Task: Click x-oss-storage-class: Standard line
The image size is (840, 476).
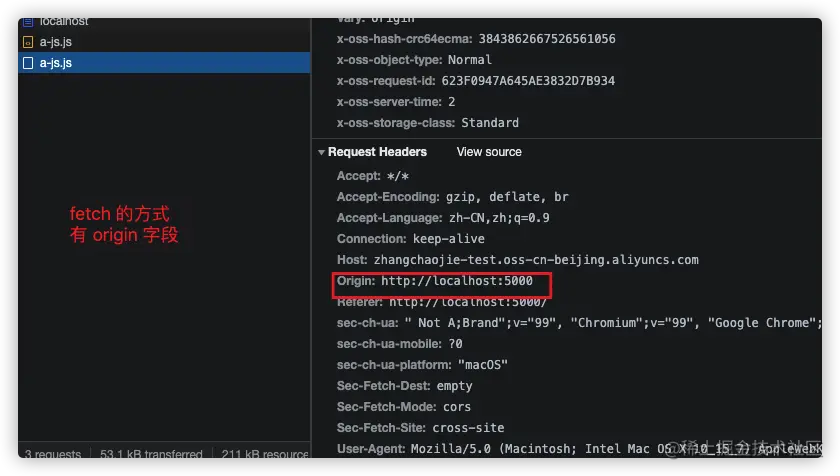Action: 428,123
